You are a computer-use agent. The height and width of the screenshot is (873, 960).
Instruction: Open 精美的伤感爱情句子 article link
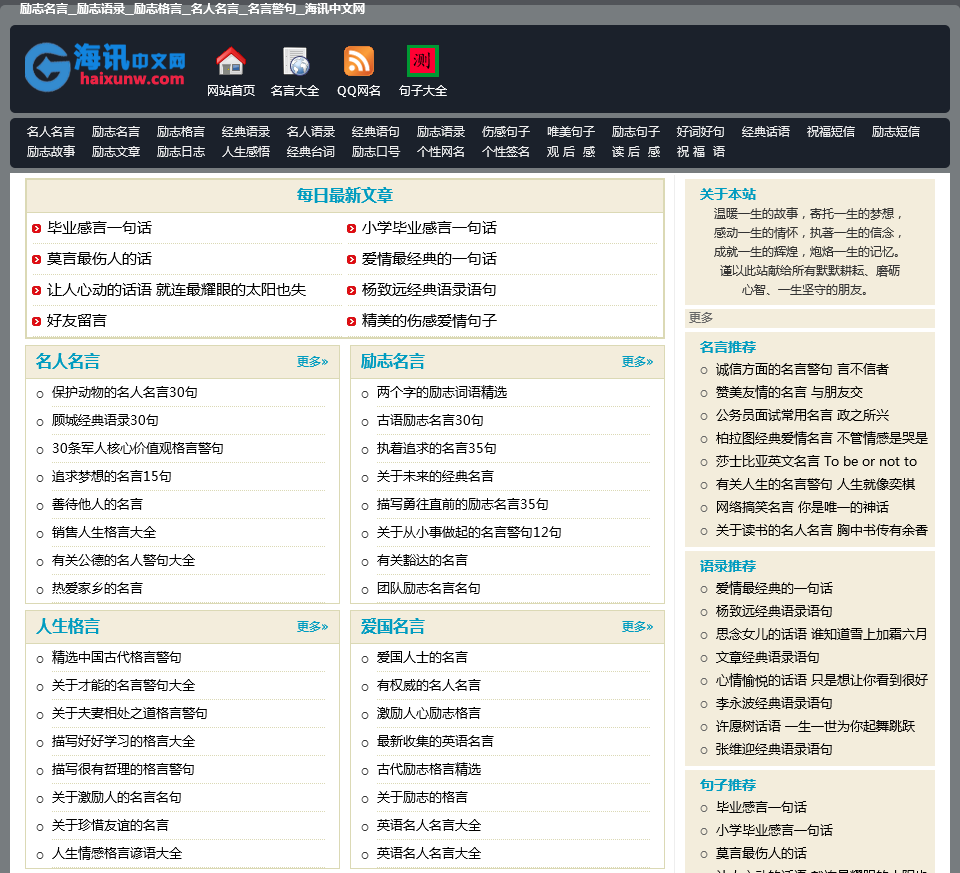429,320
